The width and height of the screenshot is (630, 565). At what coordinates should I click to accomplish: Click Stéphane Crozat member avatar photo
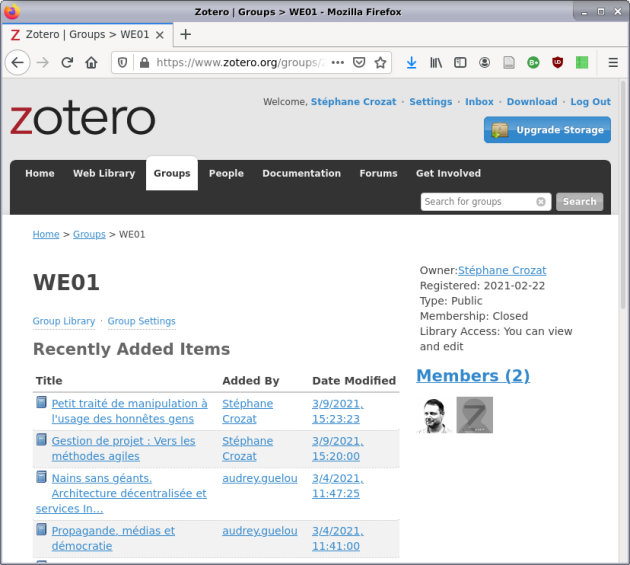434,415
